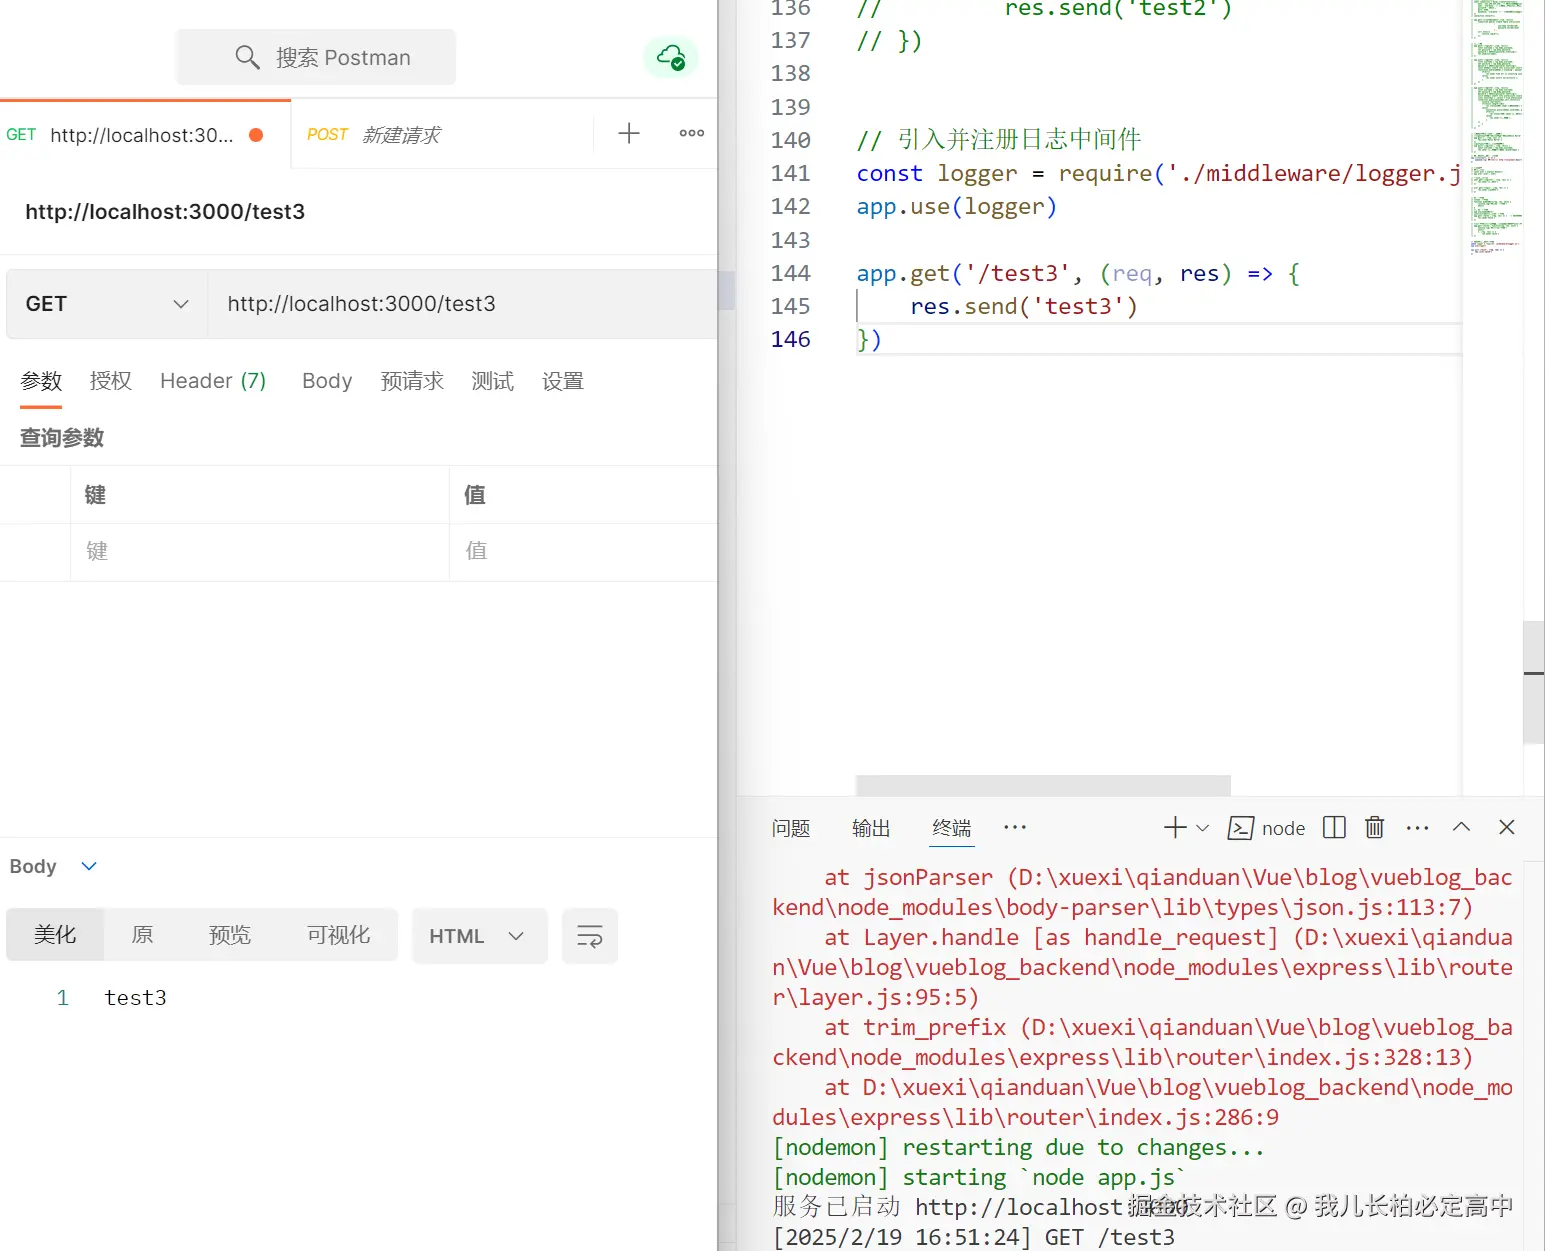Switch to the 问题 panel tab

click(791, 828)
